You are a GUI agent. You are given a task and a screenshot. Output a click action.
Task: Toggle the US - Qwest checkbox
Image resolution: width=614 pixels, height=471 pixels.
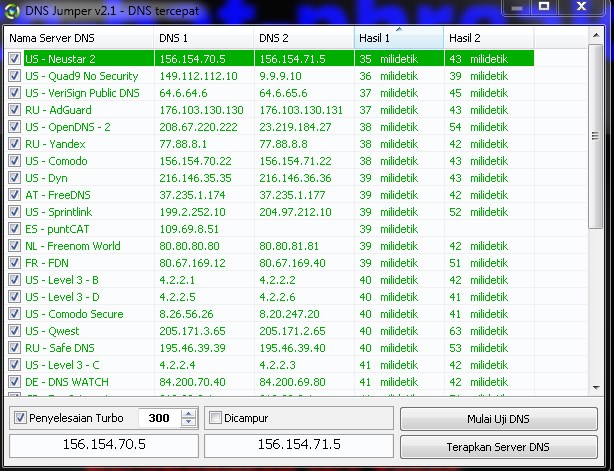[x=14, y=331]
